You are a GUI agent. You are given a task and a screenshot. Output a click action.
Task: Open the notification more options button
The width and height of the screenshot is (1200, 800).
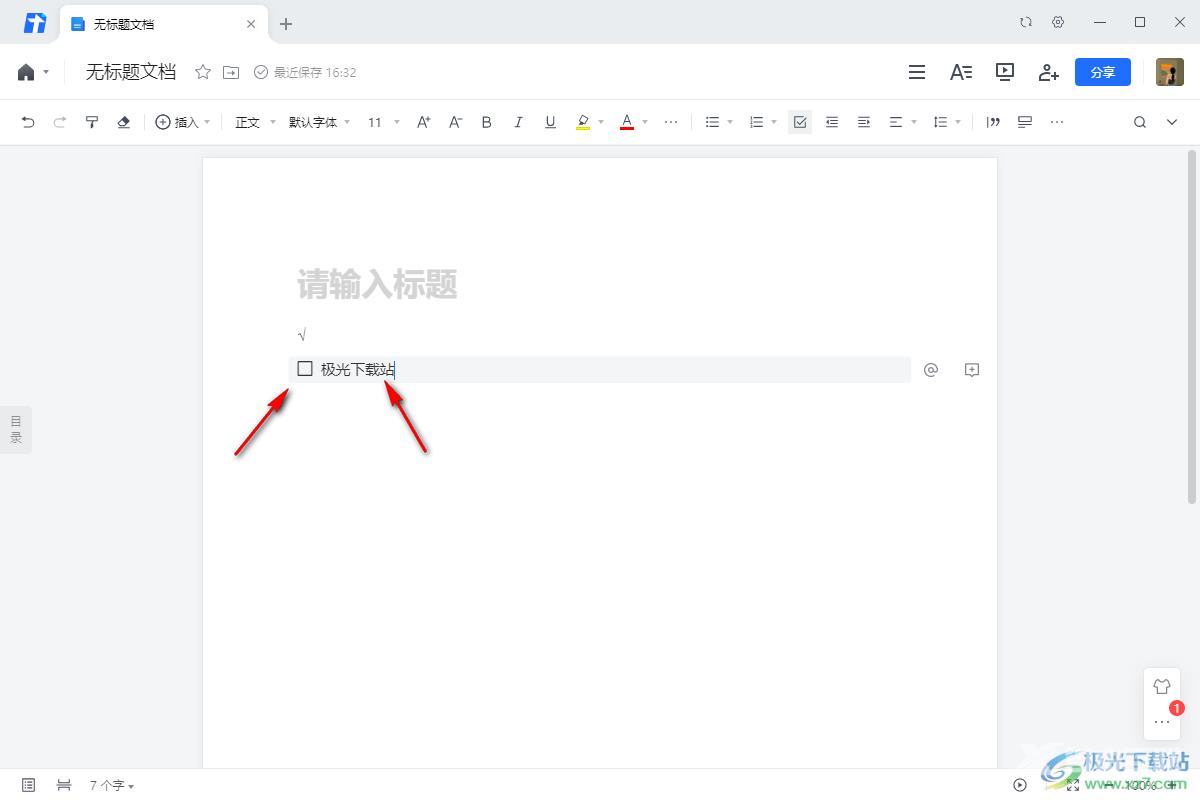1162,721
